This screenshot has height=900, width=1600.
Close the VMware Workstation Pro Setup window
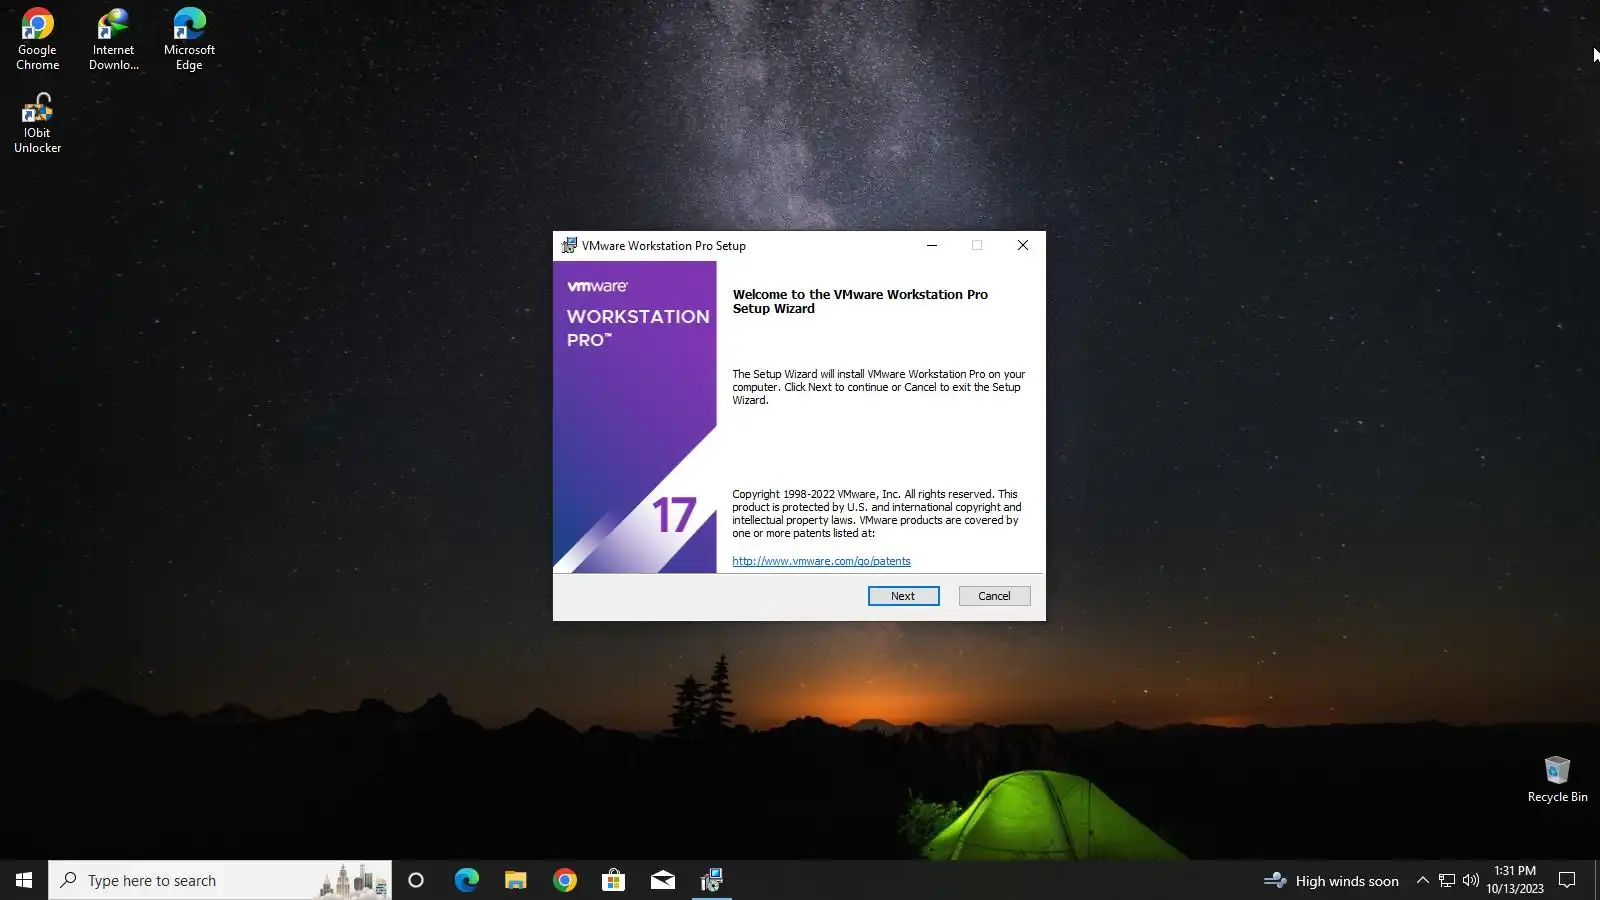[x=1022, y=245]
